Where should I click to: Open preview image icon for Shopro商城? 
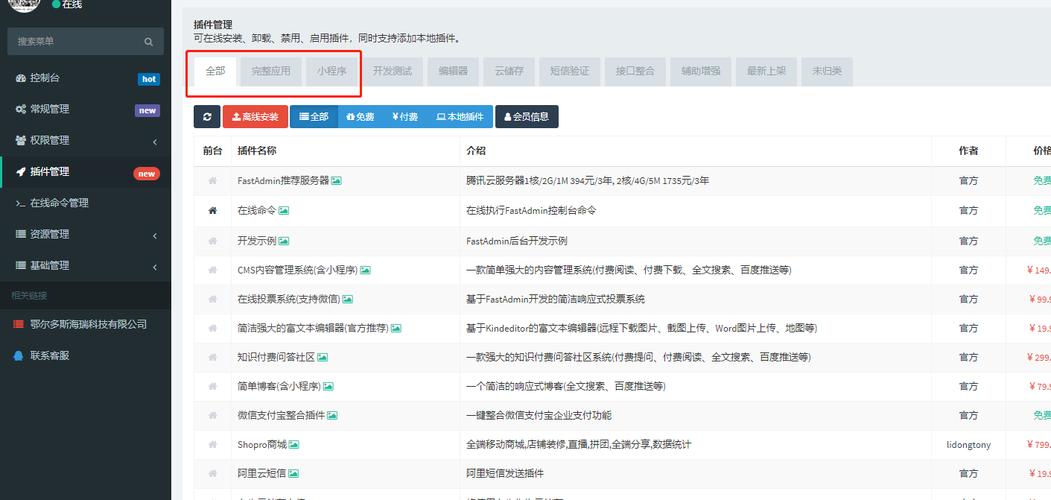pyautogui.click(x=294, y=444)
